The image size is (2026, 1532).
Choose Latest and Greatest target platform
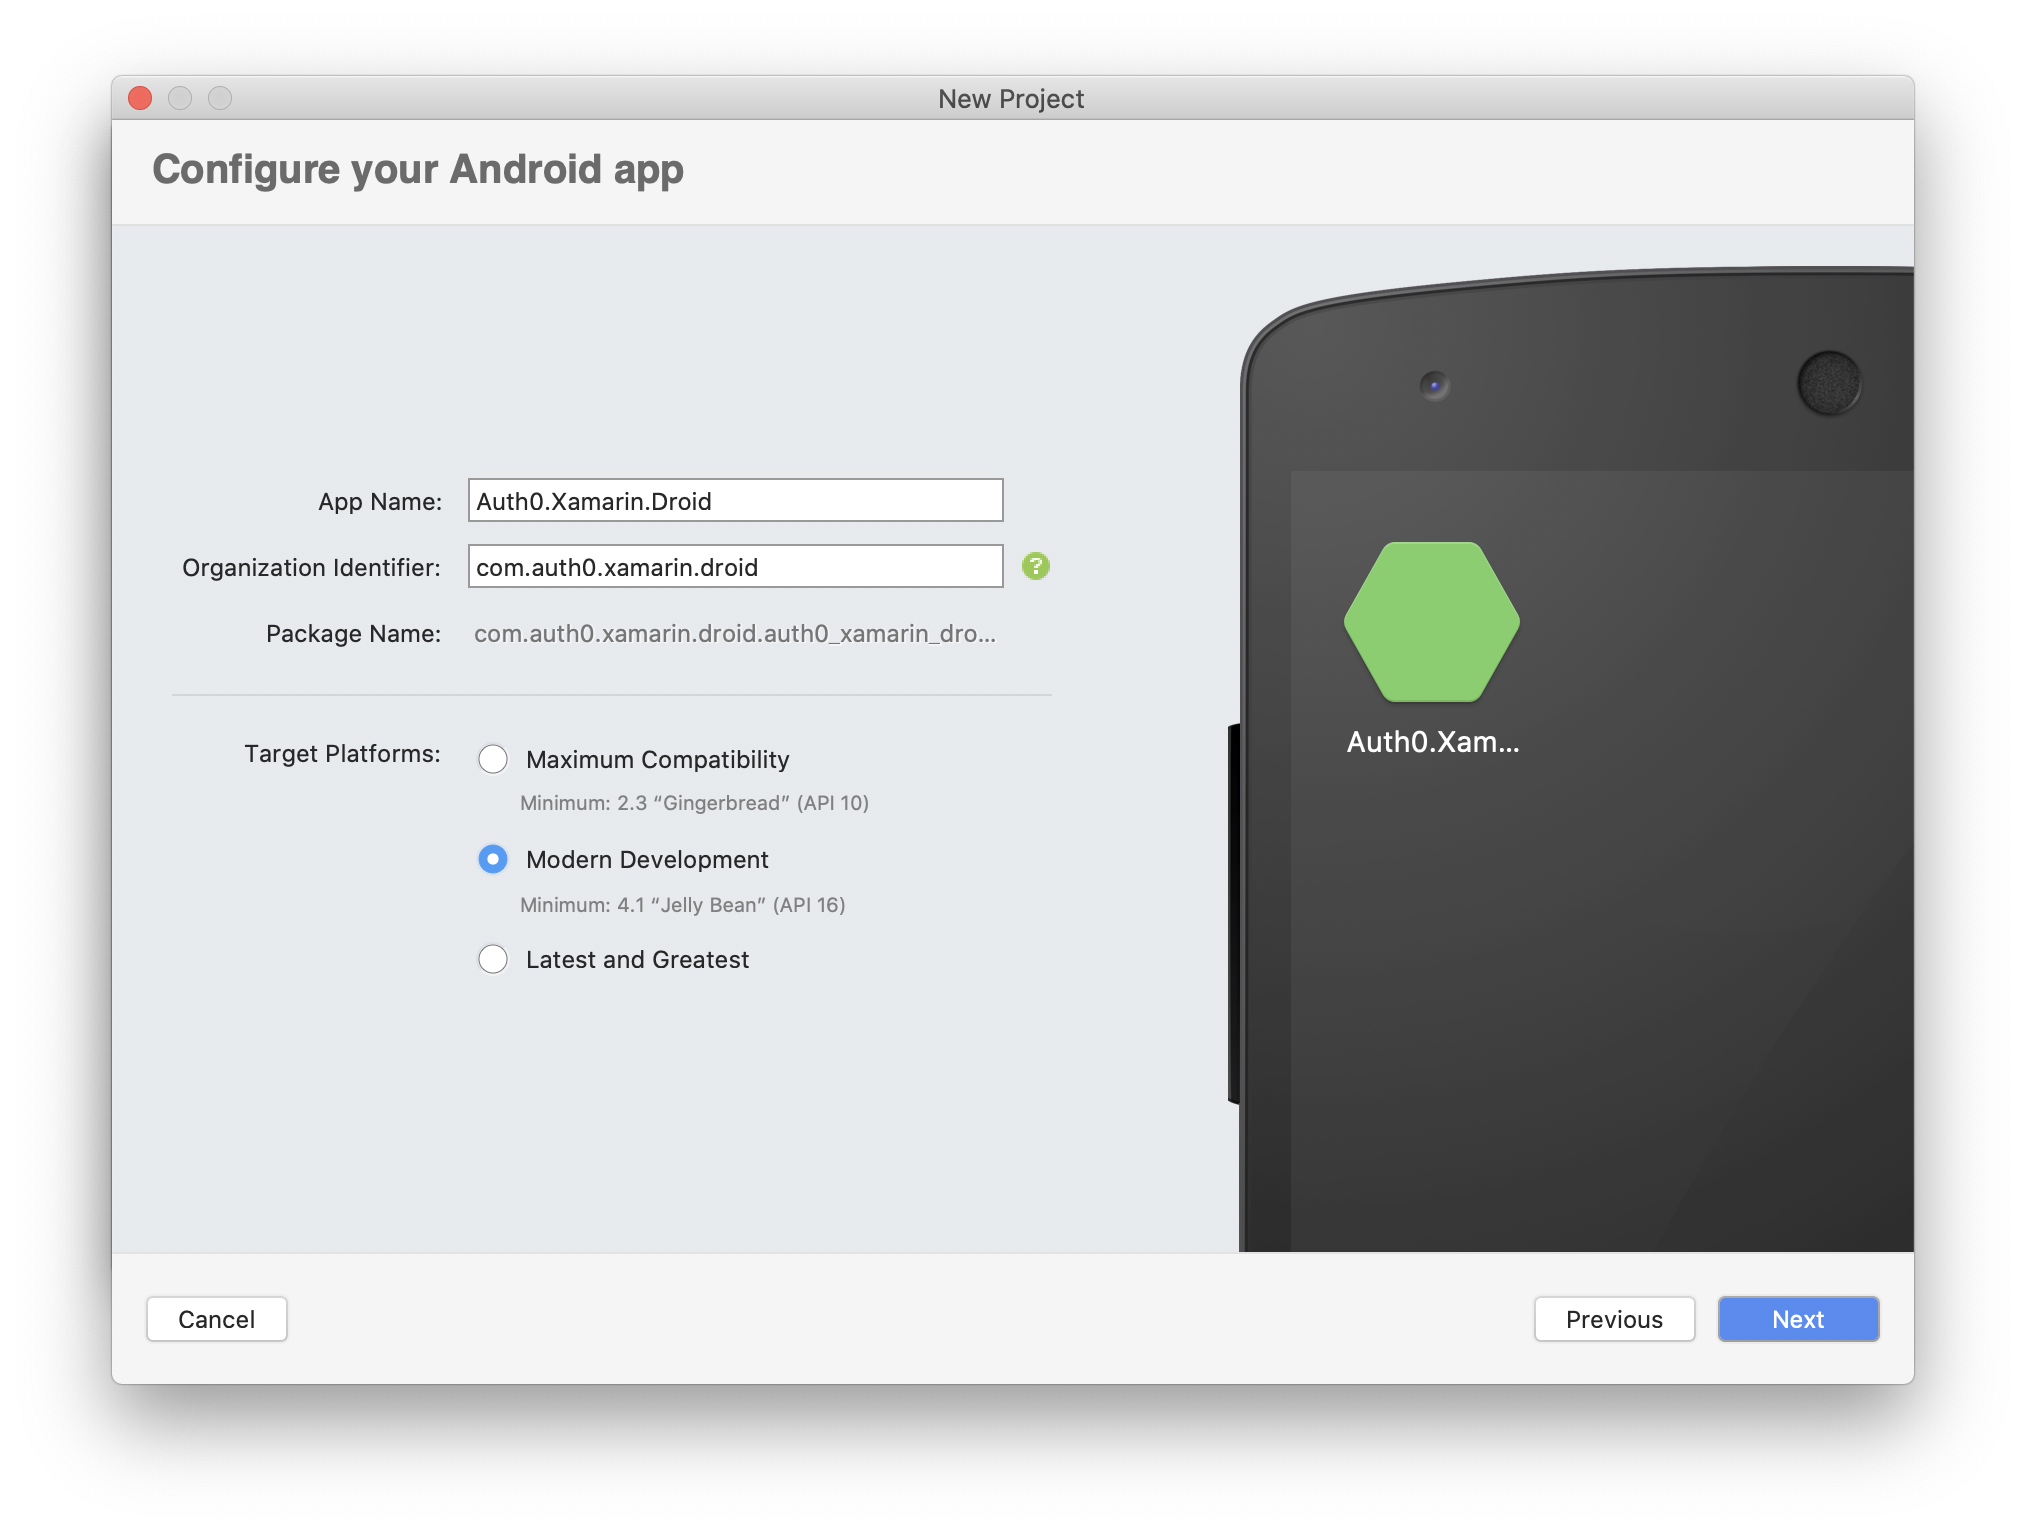(493, 959)
